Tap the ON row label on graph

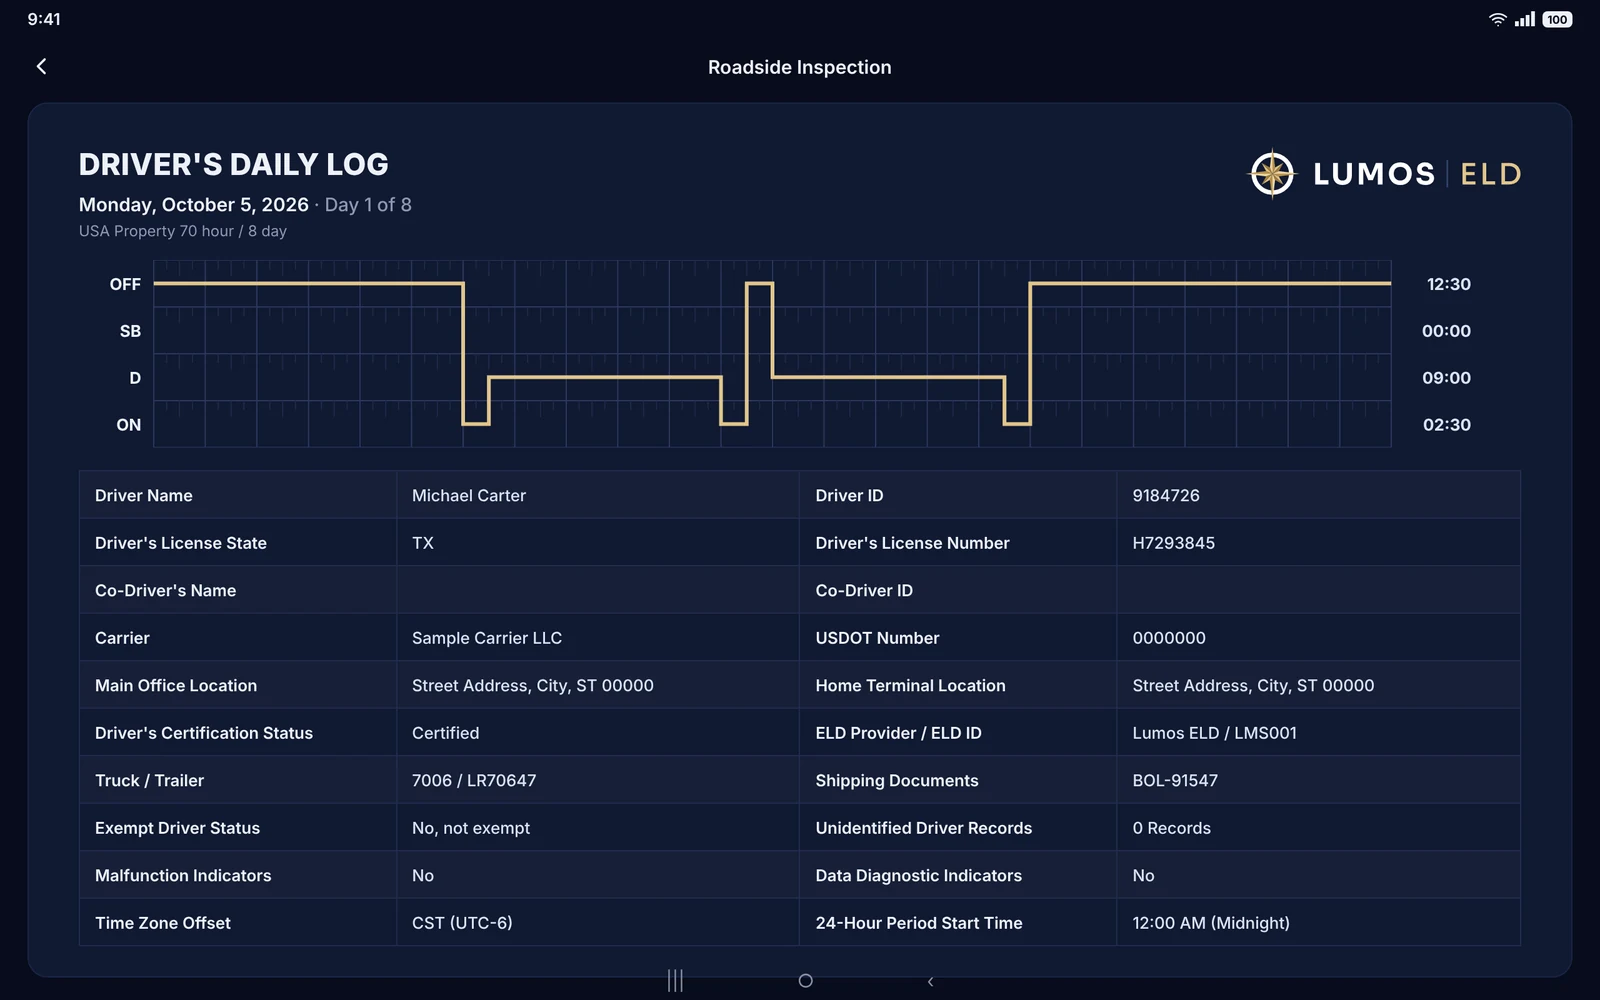click(x=128, y=425)
